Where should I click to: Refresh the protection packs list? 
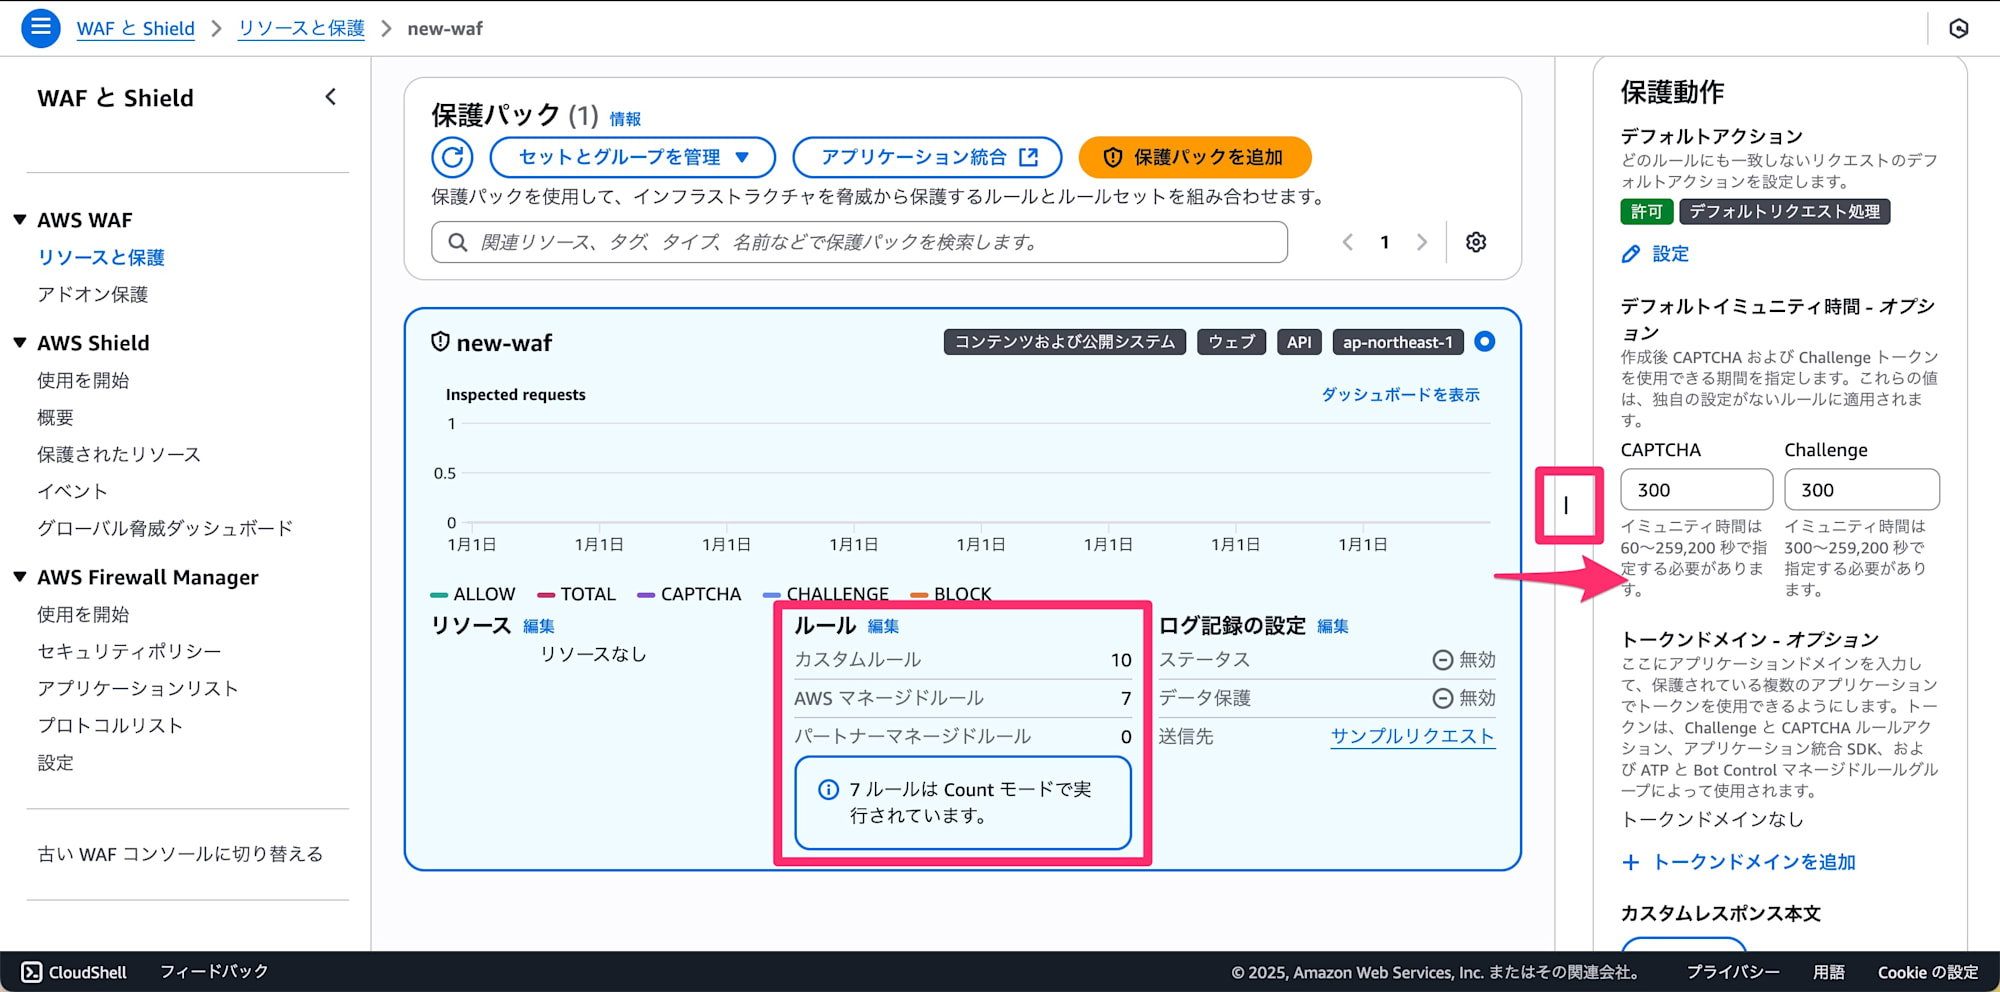coord(452,157)
